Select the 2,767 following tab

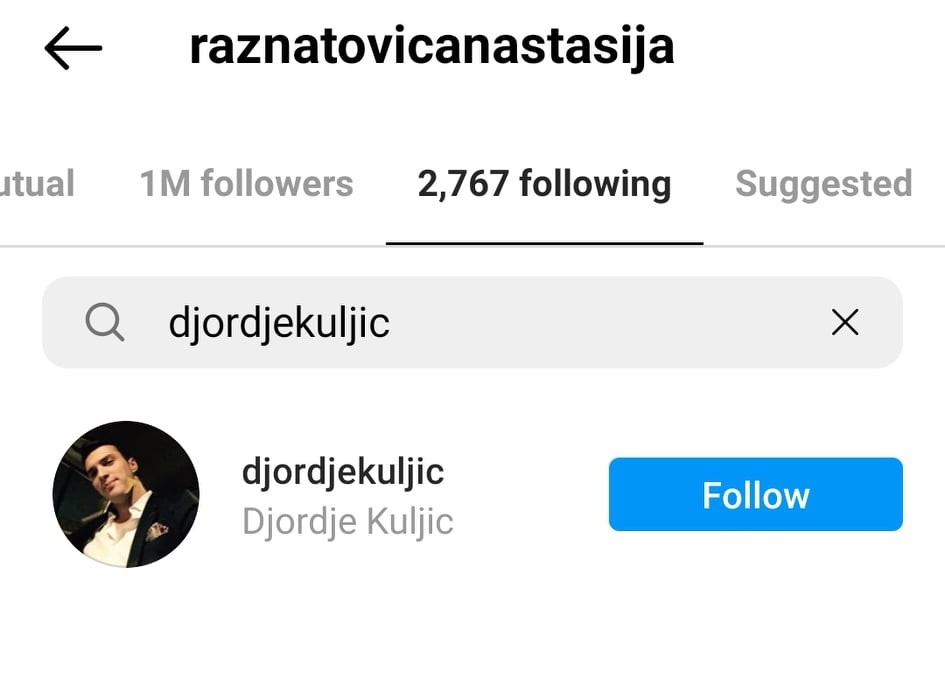tap(544, 184)
